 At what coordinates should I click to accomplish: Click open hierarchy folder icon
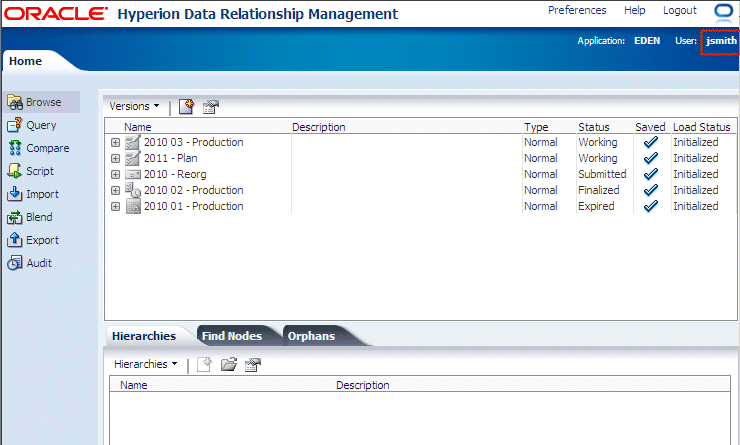point(229,364)
